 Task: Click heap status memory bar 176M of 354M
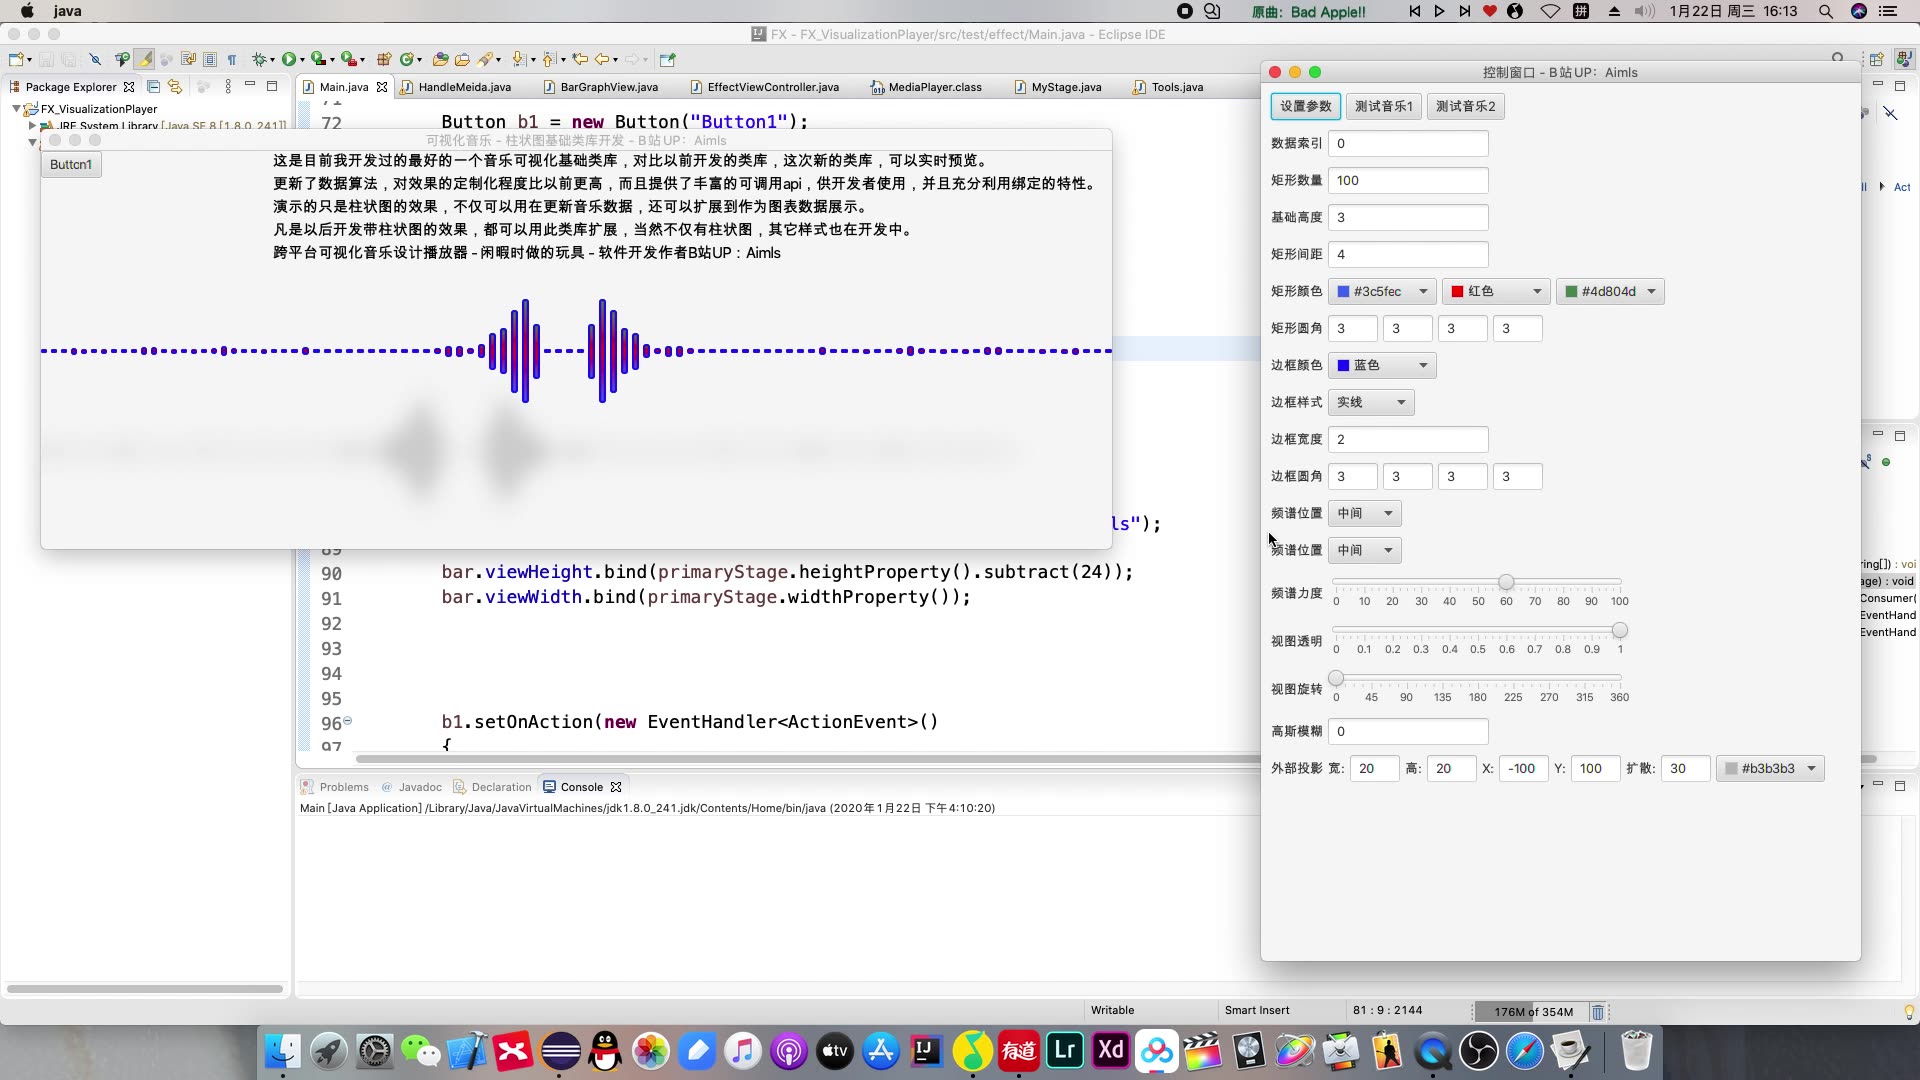point(1532,1012)
